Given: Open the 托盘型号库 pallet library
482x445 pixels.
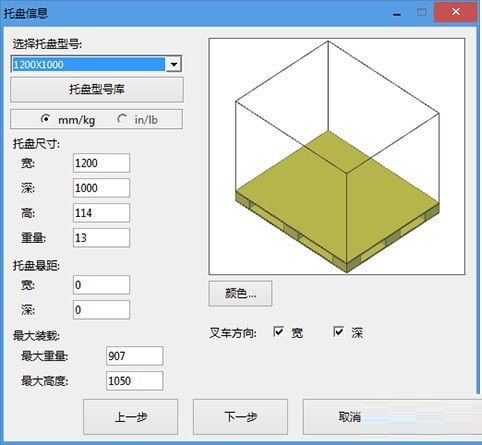Looking at the screenshot, I should [97, 89].
